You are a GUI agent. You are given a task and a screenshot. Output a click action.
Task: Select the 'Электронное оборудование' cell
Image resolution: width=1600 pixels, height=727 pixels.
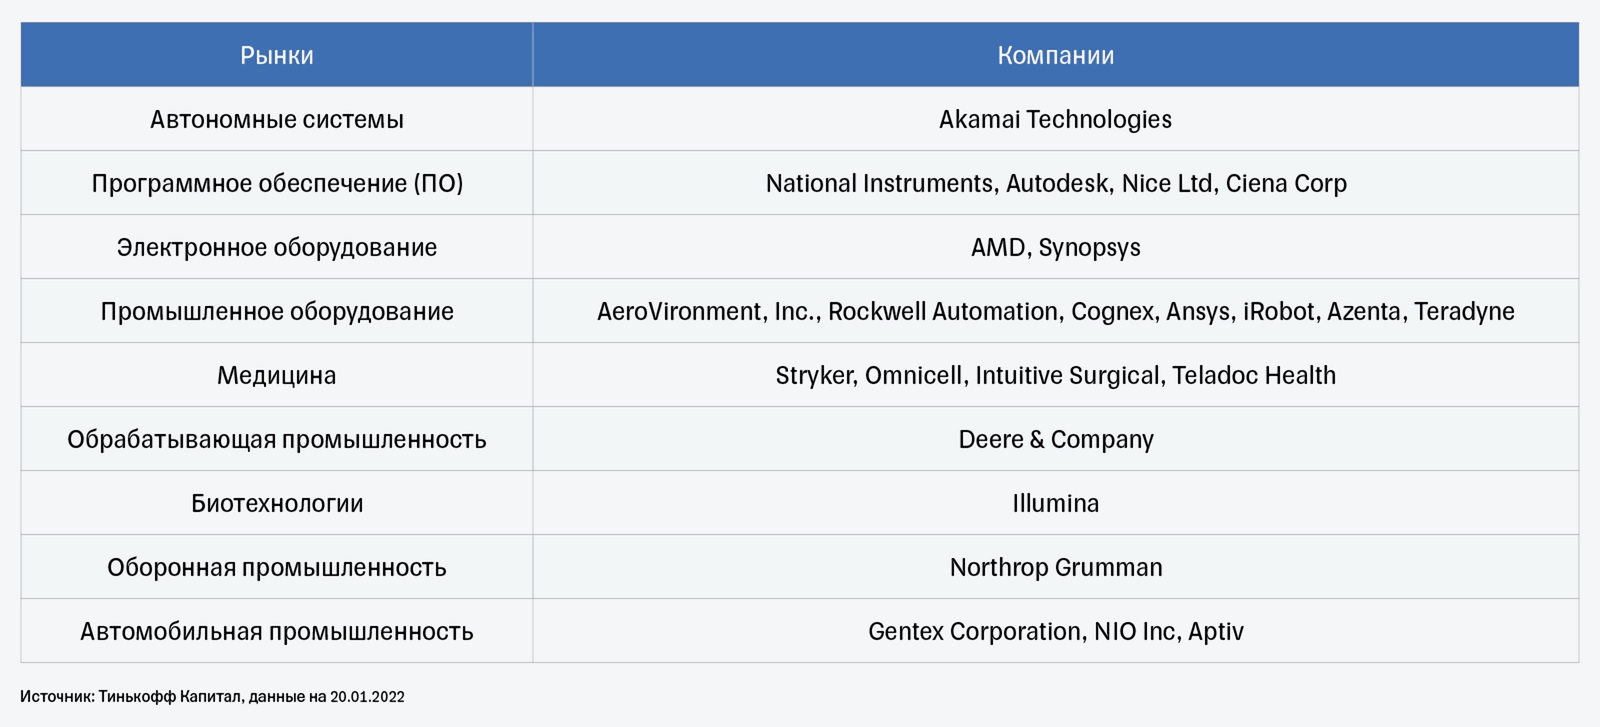(x=277, y=247)
